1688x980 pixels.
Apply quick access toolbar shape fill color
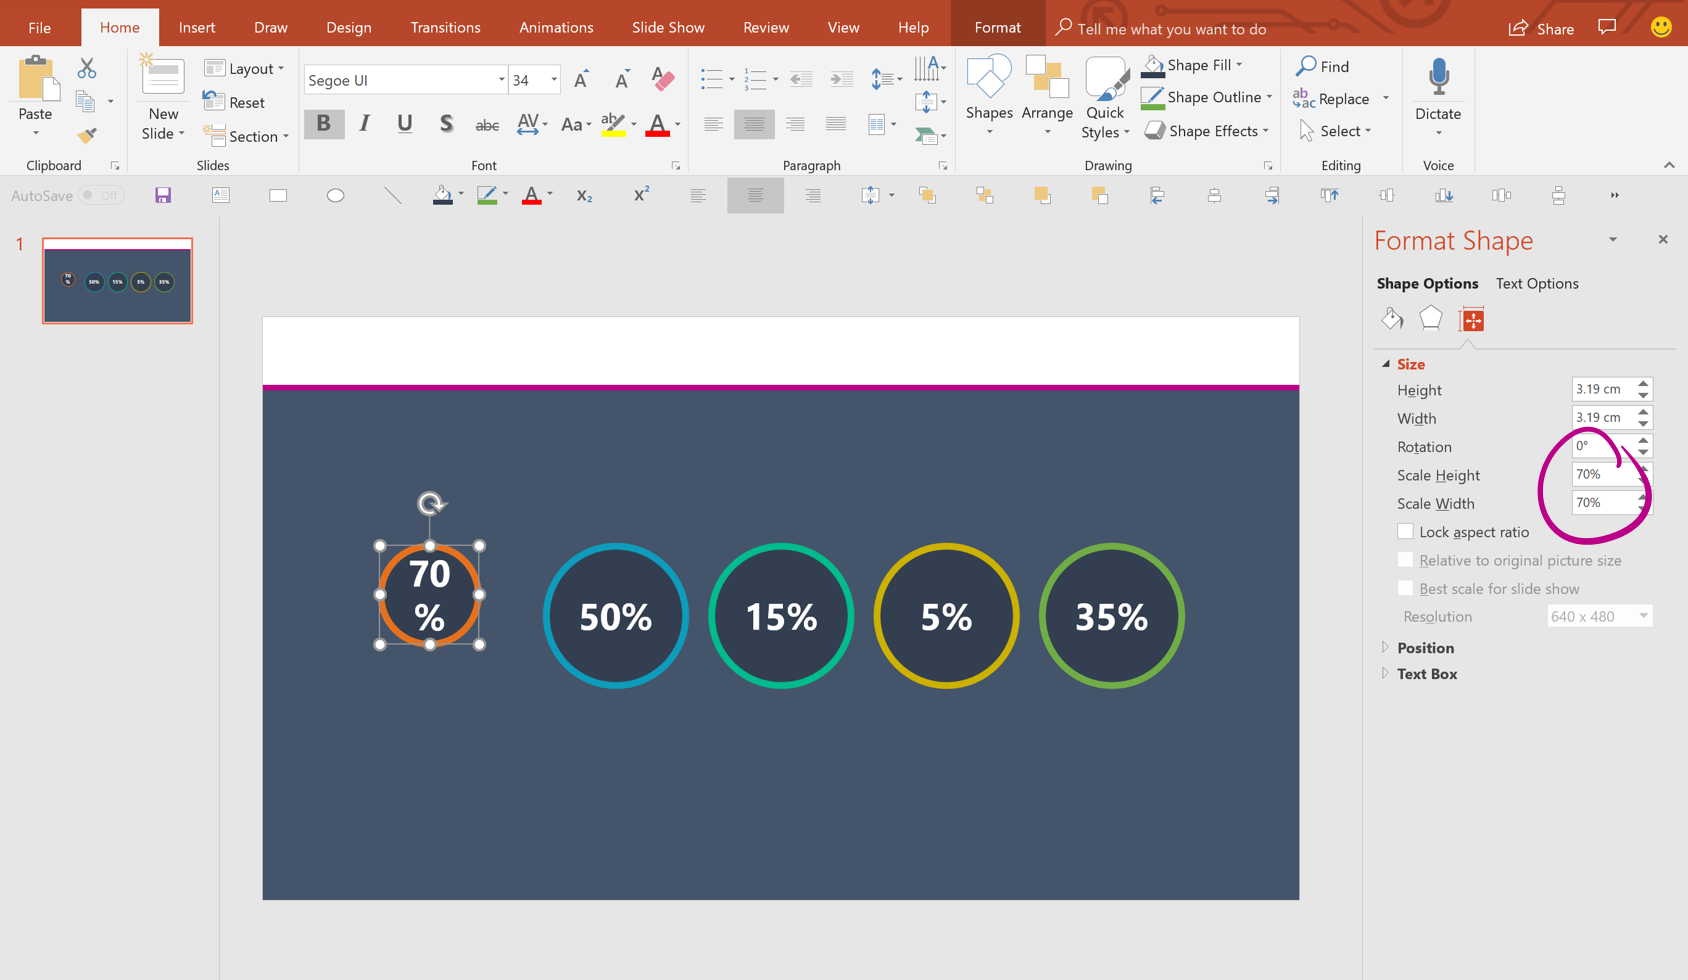[442, 195]
